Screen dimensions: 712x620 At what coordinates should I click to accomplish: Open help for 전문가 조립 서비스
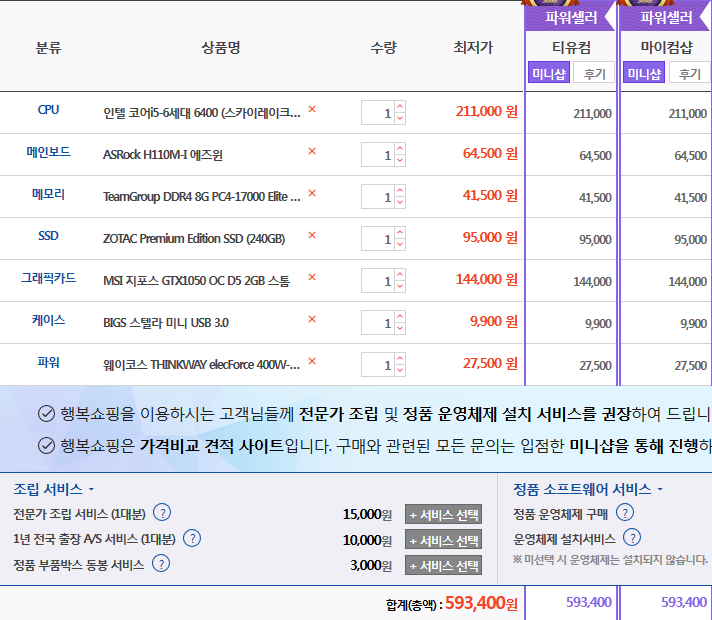click(162, 514)
